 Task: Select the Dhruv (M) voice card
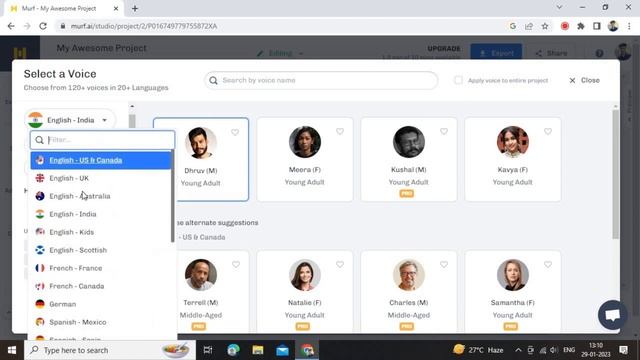click(x=201, y=159)
